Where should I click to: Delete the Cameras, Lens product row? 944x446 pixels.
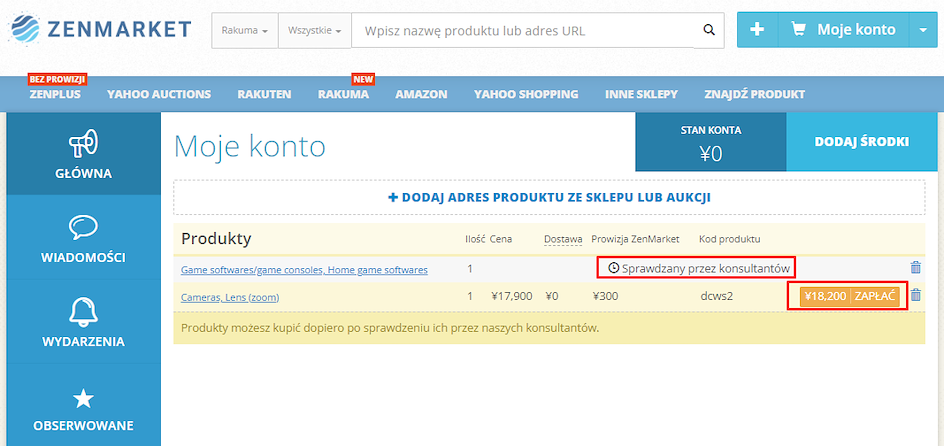click(x=916, y=295)
